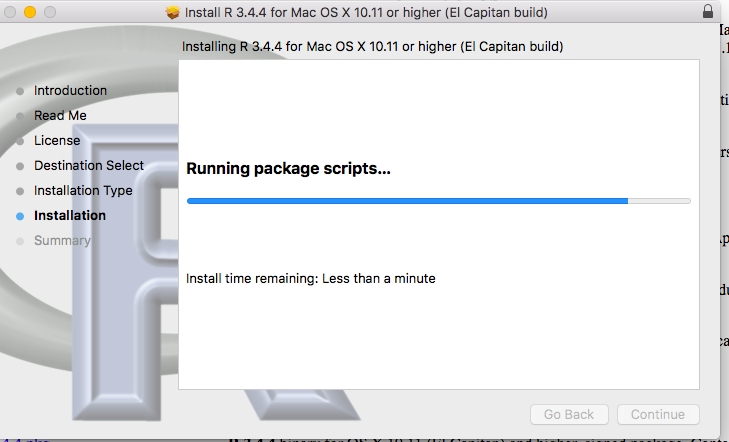This screenshot has height=442, width=729.
Task: Click the Installing R 3.4.4 heading
Action: click(372, 47)
